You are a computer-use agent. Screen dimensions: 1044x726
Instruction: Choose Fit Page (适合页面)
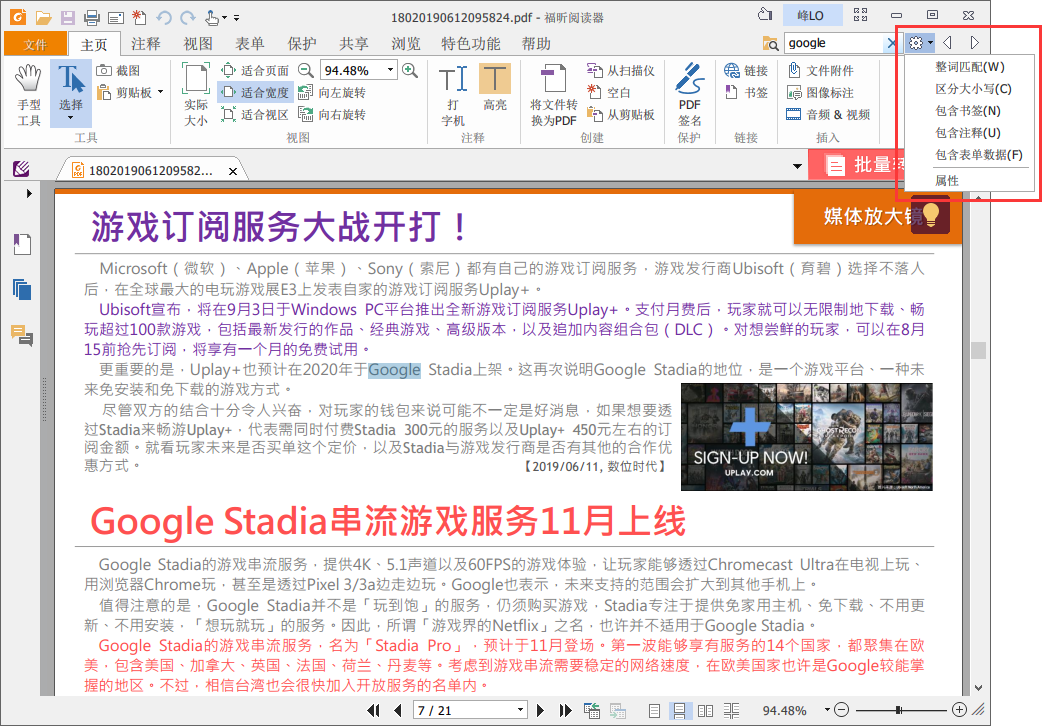point(256,71)
